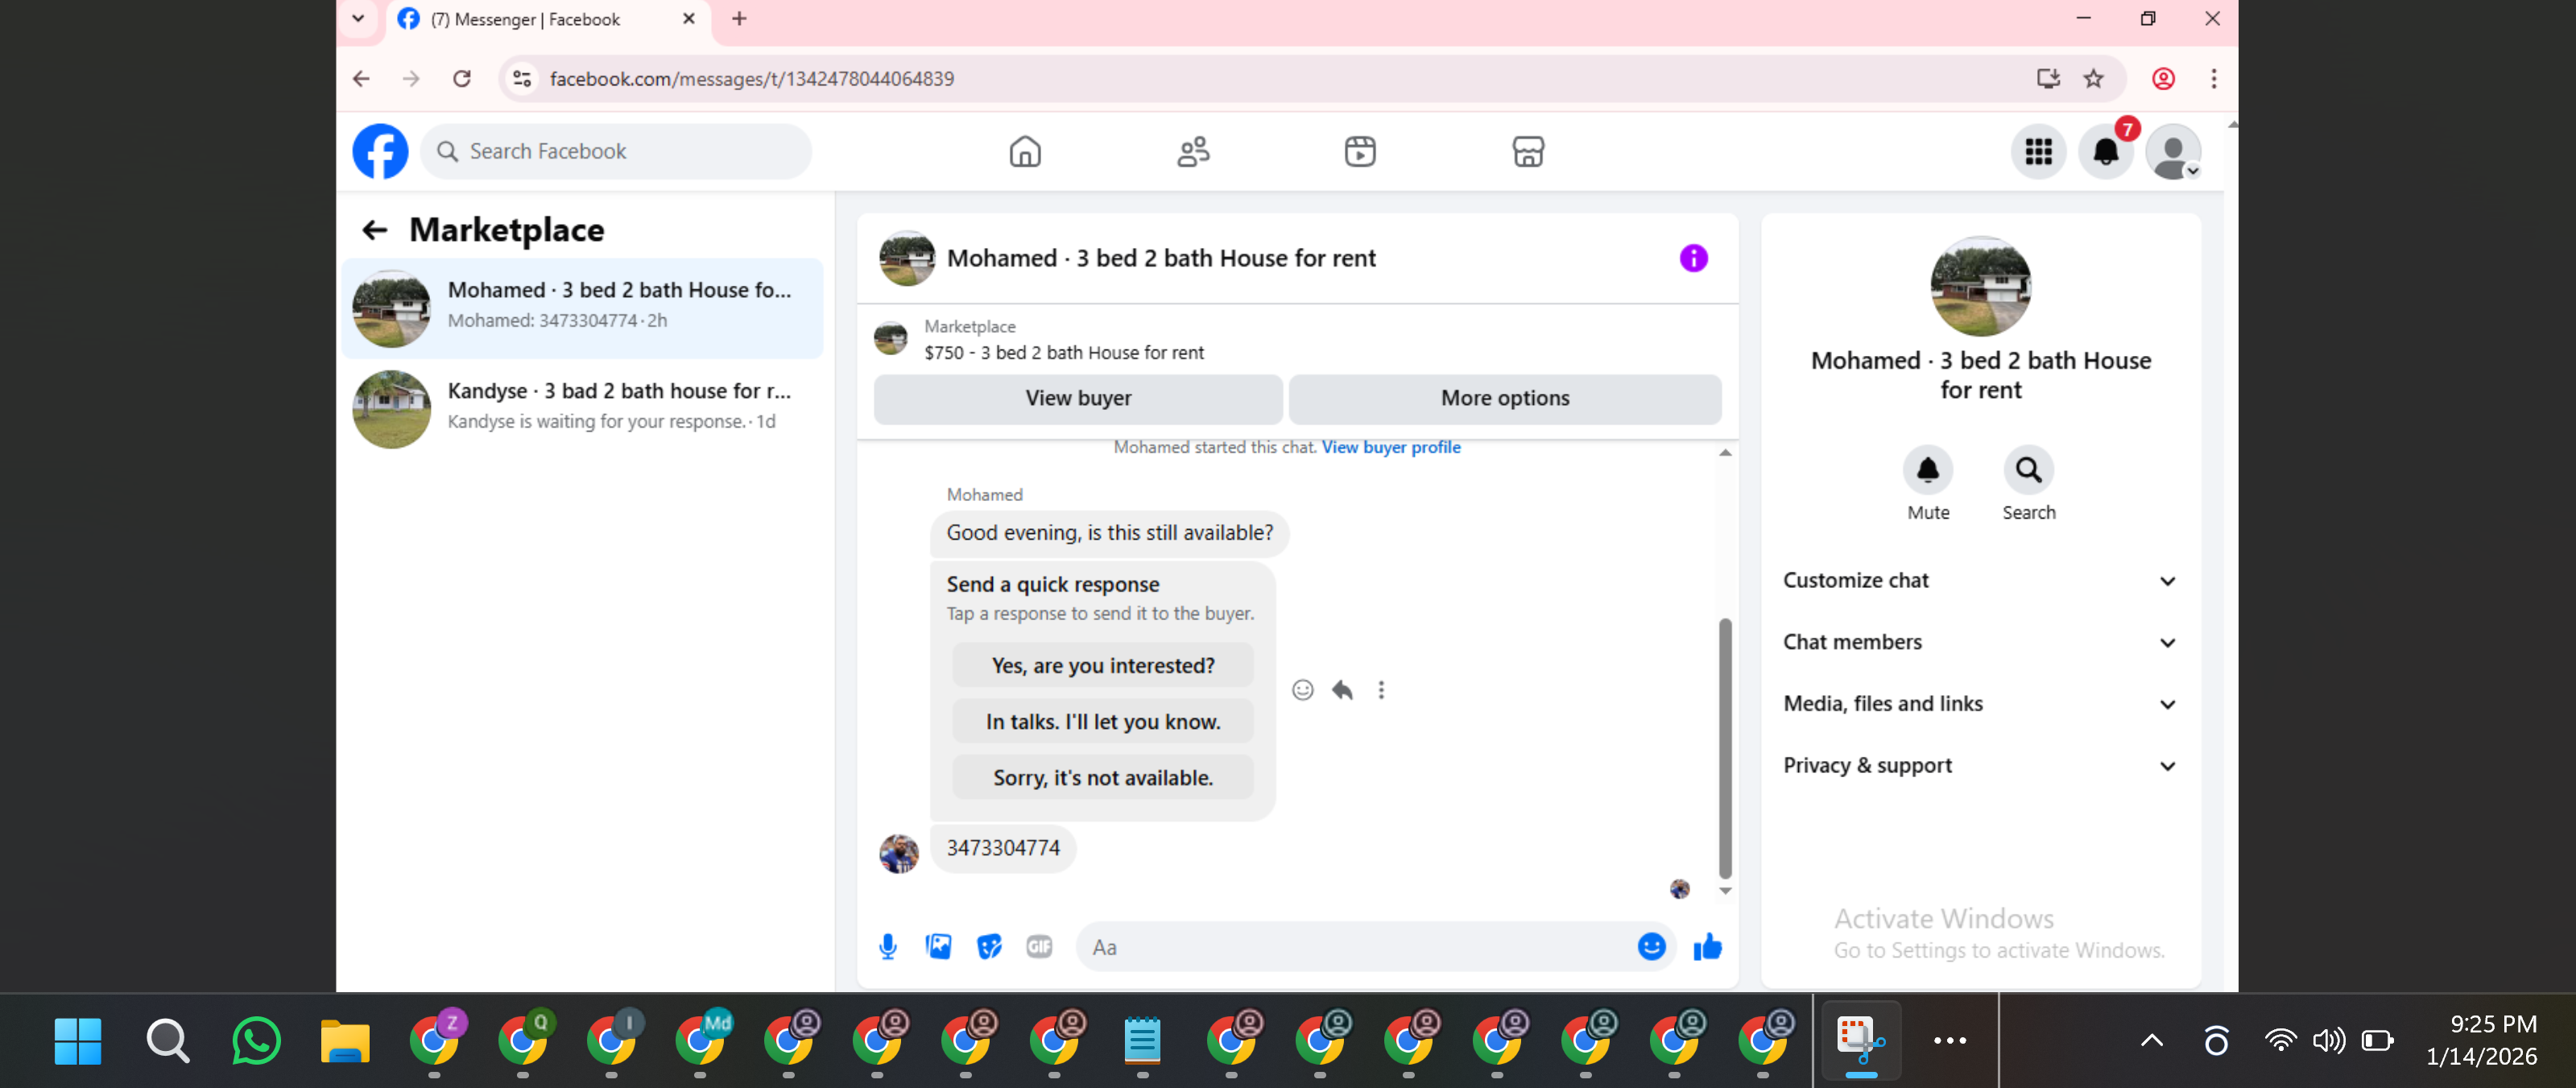Image resolution: width=2576 pixels, height=1088 pixels.
Task: React to message with smiley icon
Action: coord(1302,690)
